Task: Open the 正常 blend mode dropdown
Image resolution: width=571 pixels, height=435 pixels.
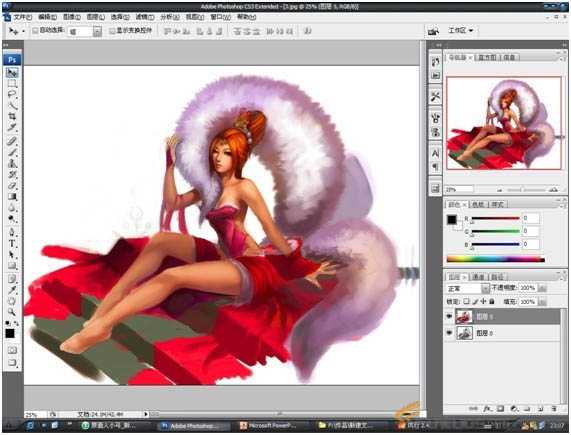Action: click(x=468, y=289)
